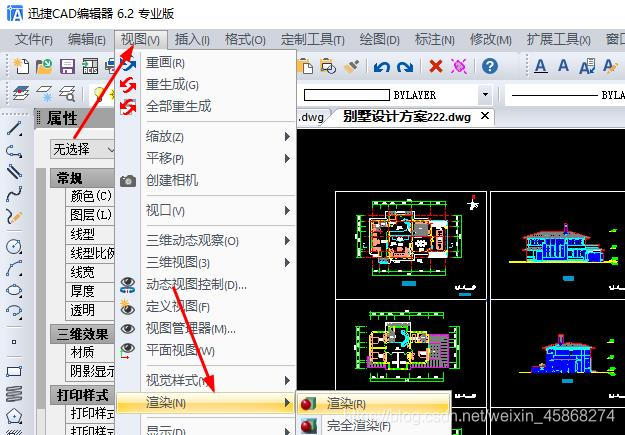Viewport: 625px width, 435px height.
Task: Select the freehand sketch pencil tool
Action: 14,216
